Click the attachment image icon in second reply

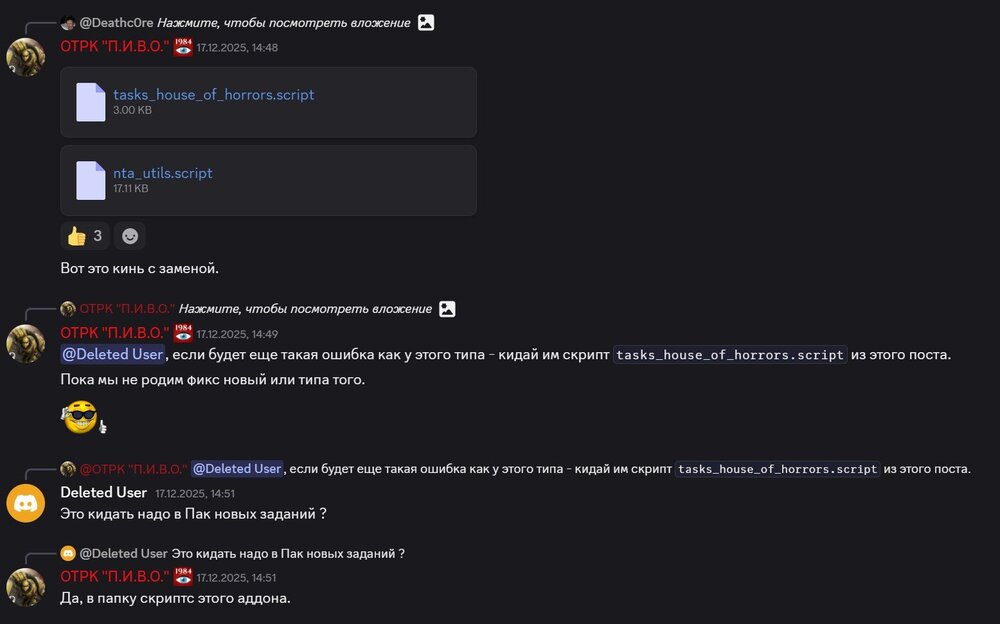click(447, 309)
